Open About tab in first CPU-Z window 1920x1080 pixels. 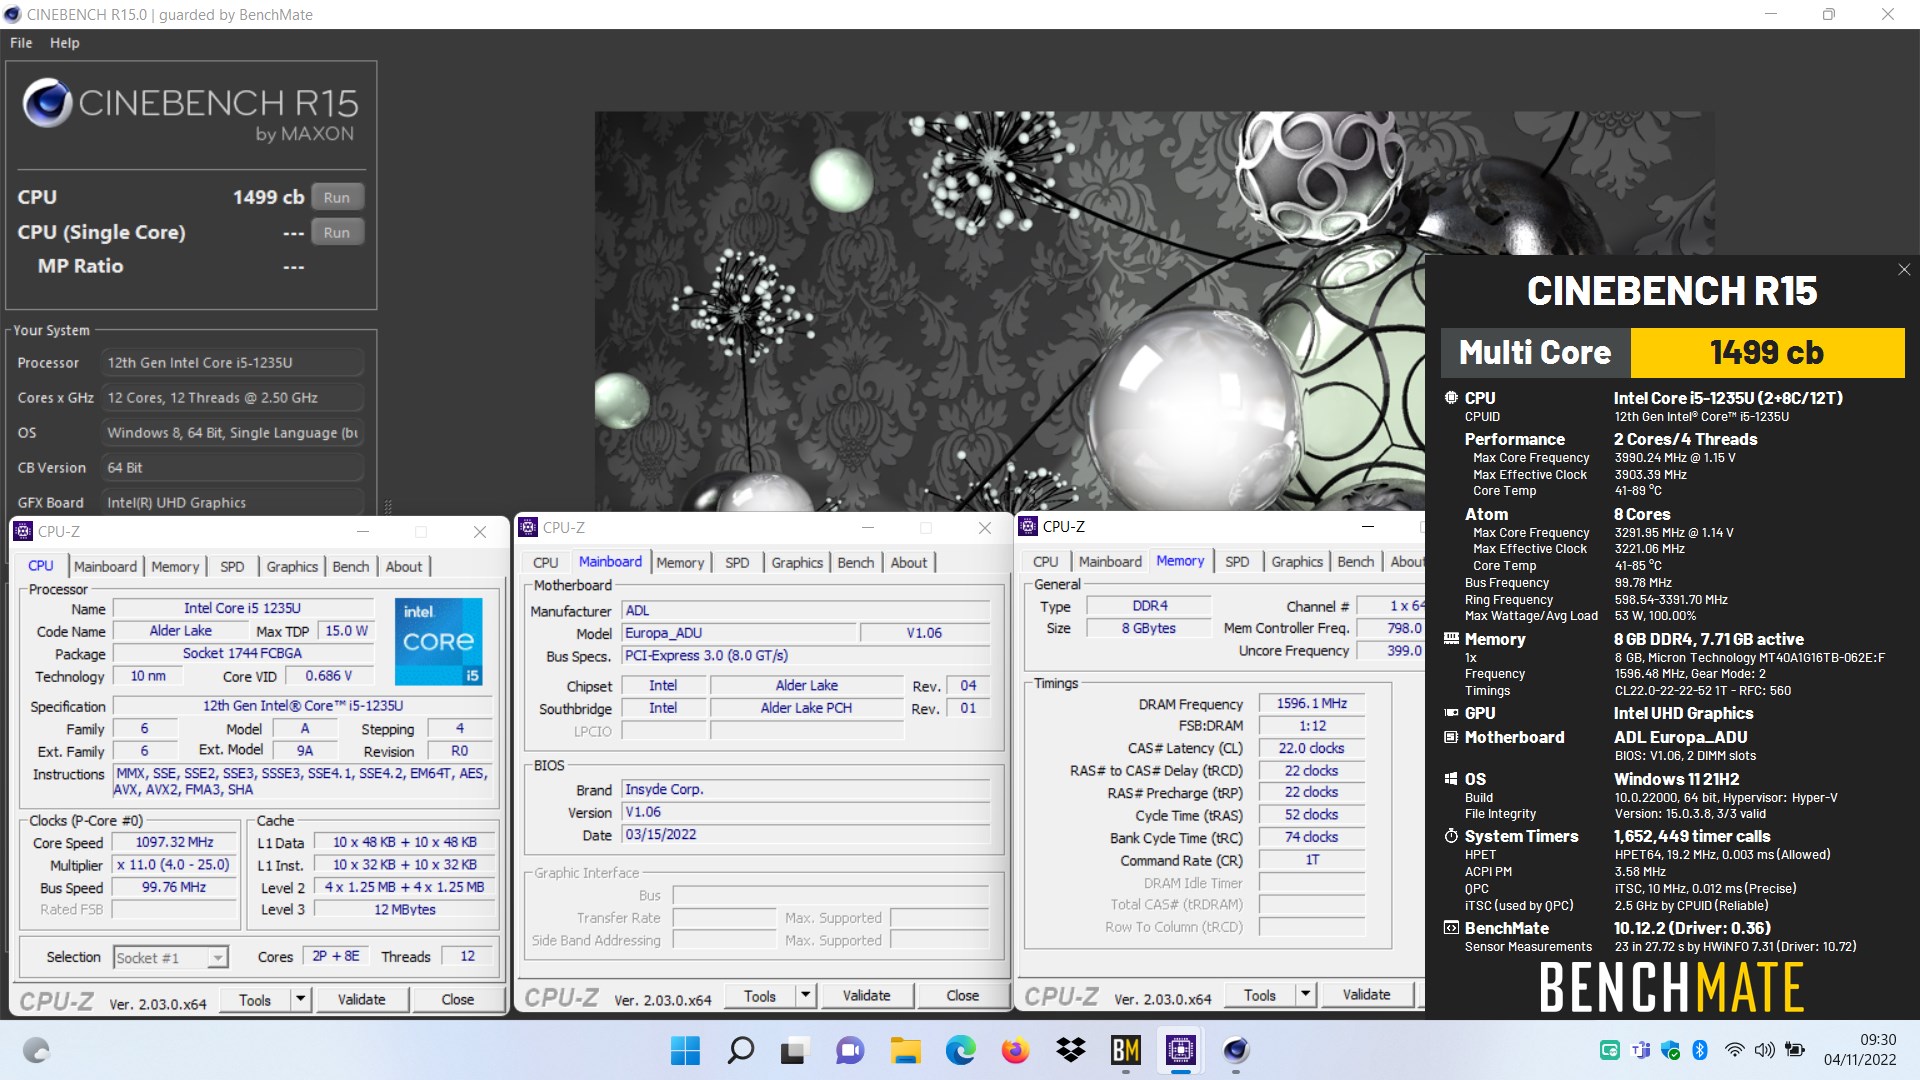click(x=404, y=566)
